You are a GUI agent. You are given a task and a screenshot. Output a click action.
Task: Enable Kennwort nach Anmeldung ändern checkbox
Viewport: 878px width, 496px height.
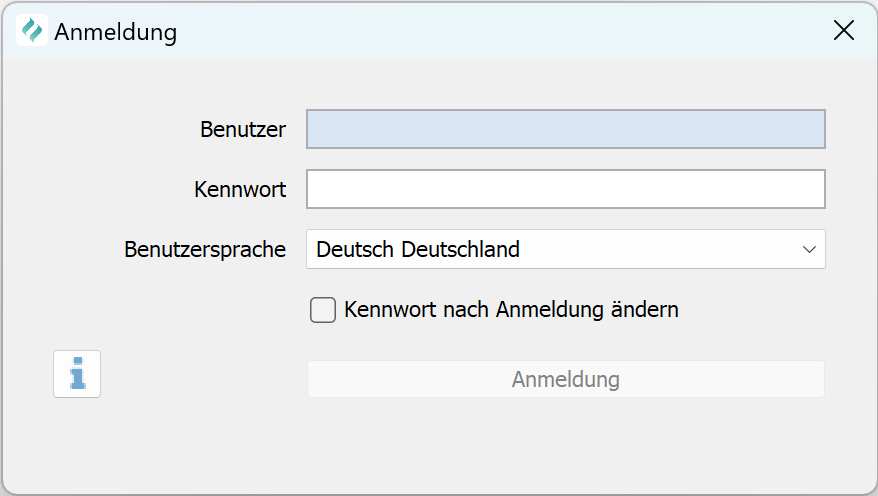(x=323, y=310)
